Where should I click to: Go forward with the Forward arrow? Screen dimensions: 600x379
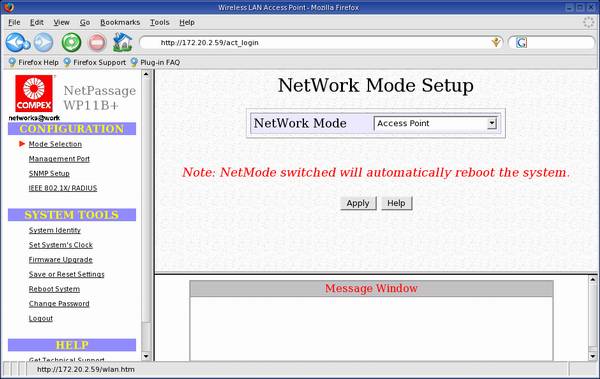[x=43, y=42]
